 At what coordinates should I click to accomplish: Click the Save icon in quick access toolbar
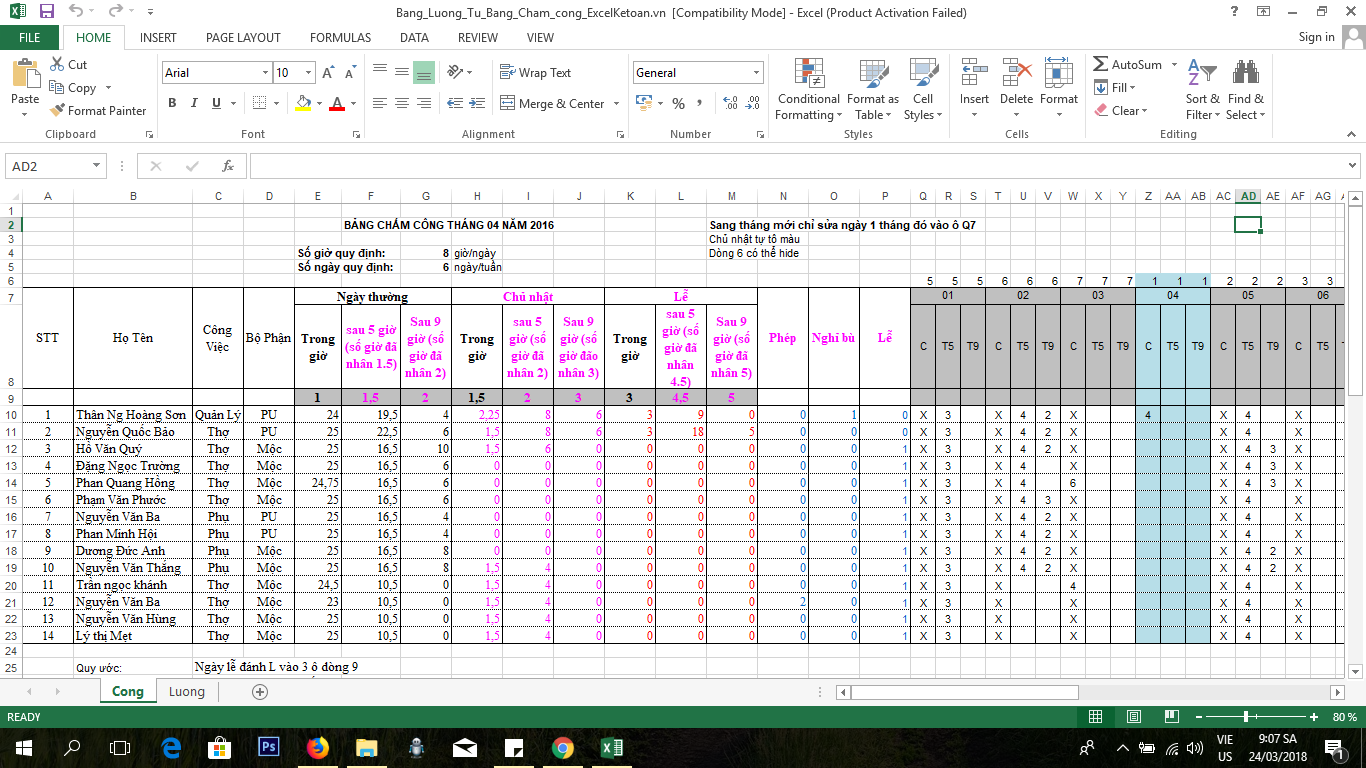coord(46,12)
